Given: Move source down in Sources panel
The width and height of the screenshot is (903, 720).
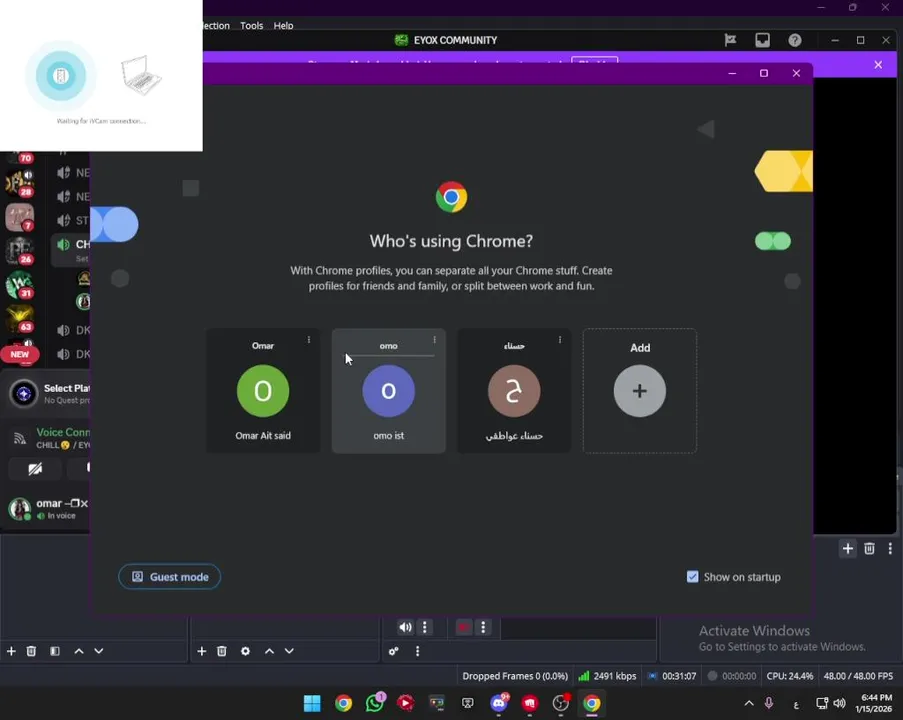Looking at the screenshot, I should click(x=289, y=651).
